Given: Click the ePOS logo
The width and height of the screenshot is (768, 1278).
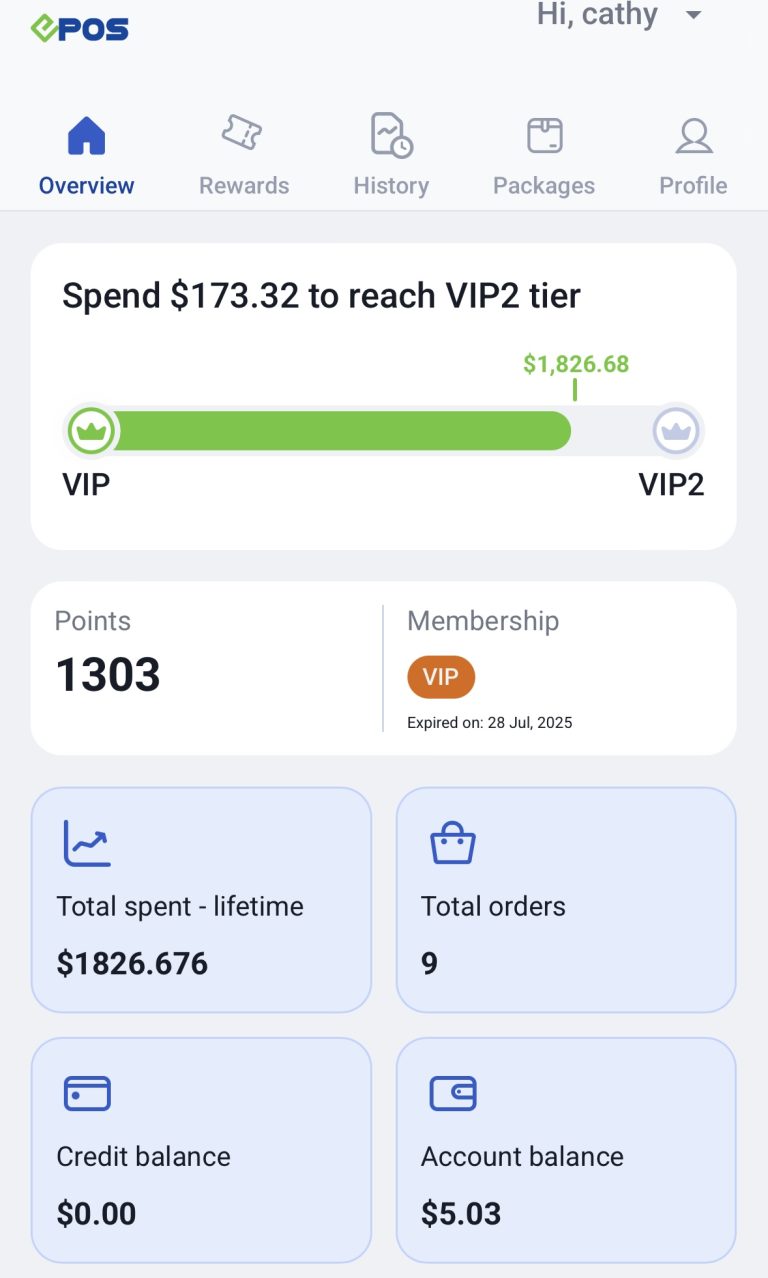Looking at the screenshot, I should click(x=80, y=28).
